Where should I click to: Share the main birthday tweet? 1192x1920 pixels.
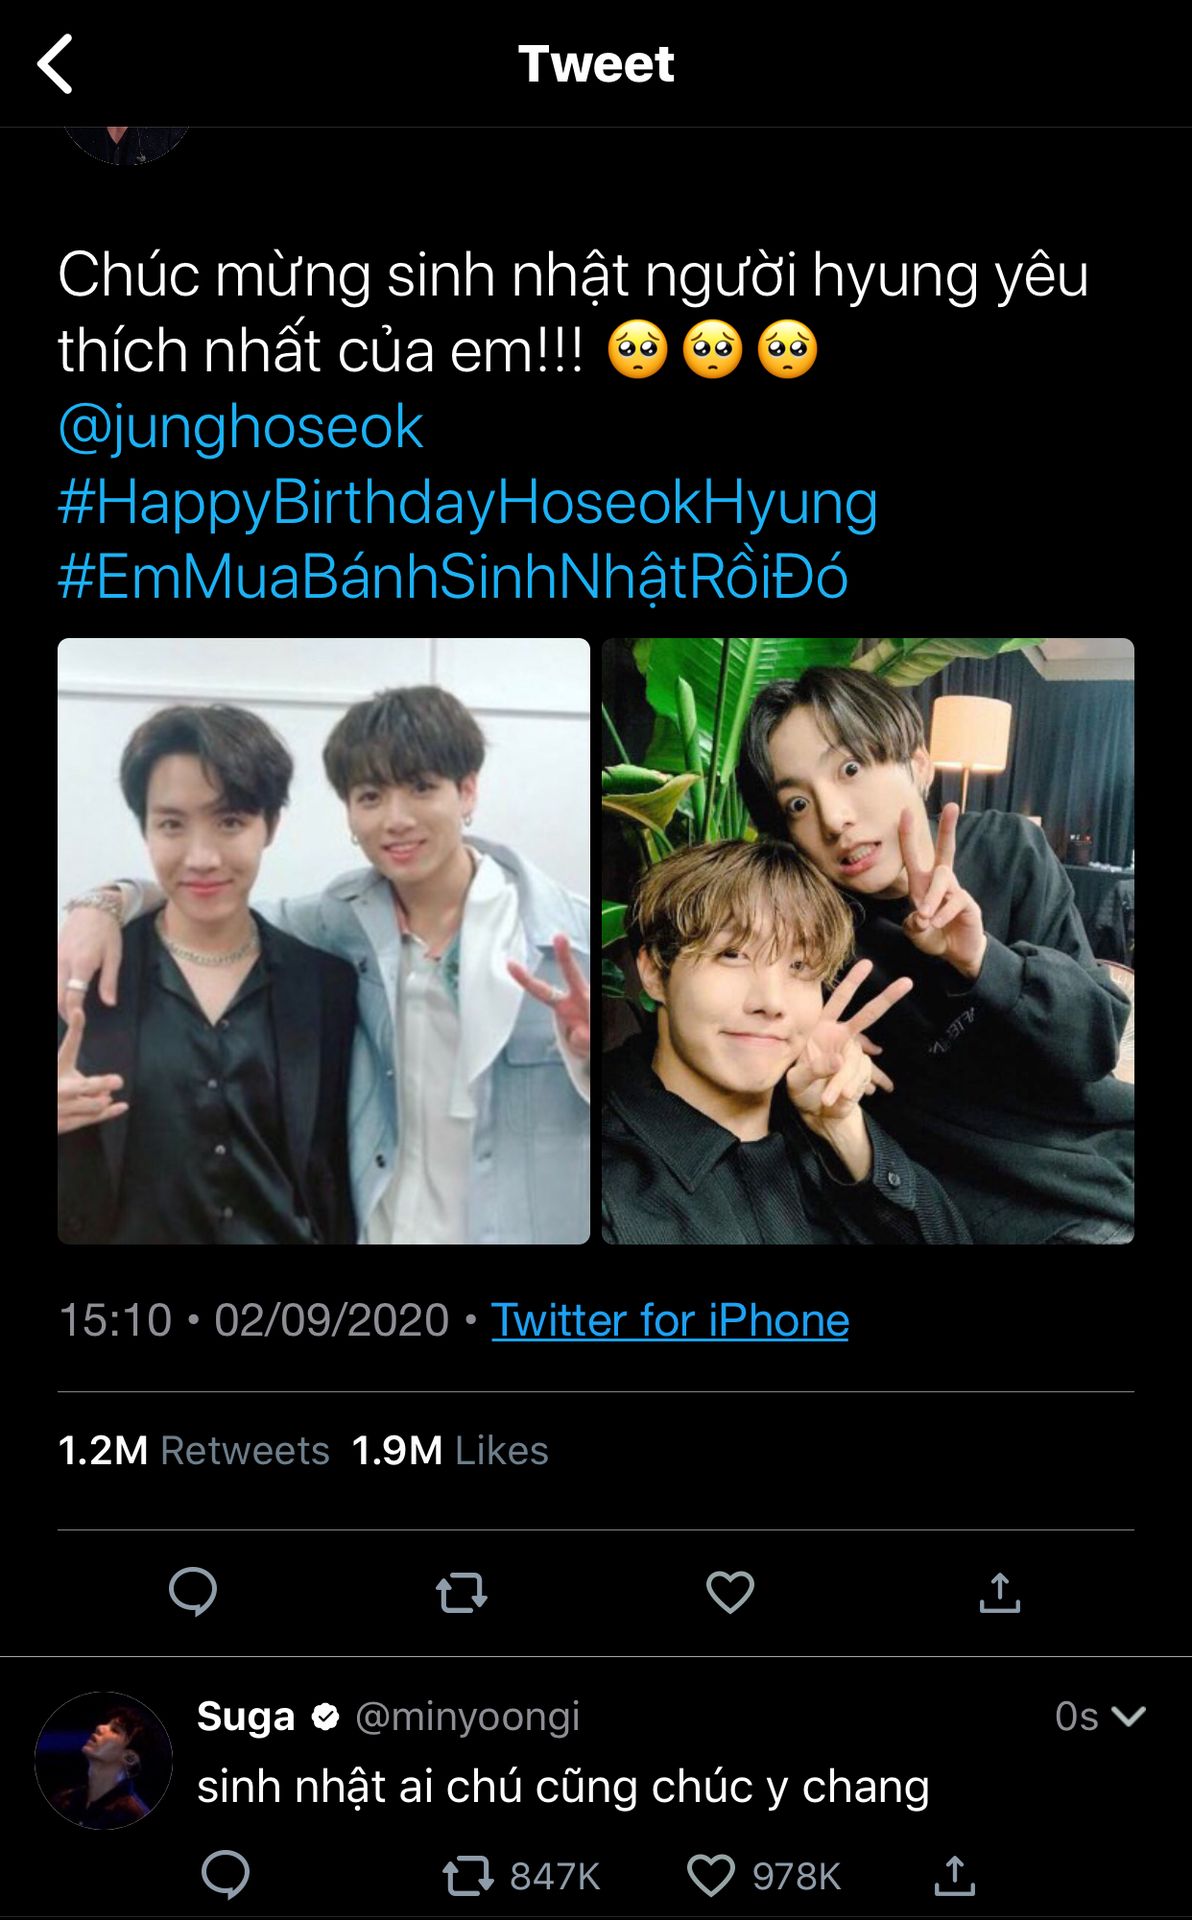point(999,1591)
